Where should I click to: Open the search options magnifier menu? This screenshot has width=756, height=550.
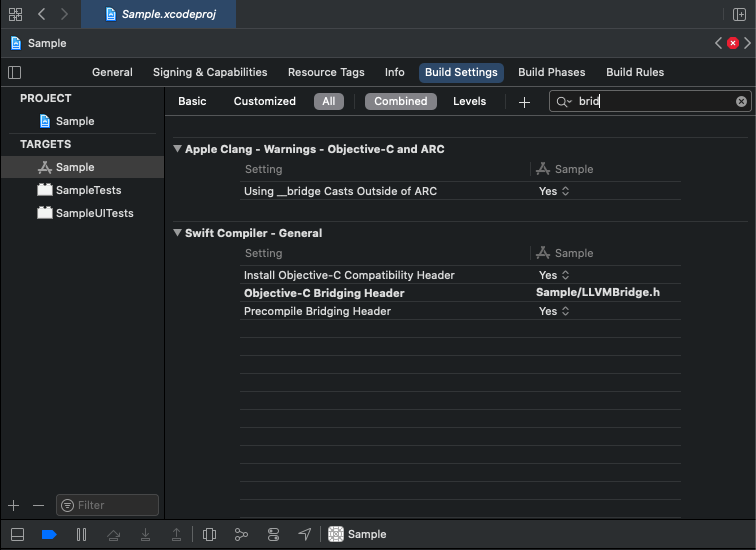coord(564,101)
